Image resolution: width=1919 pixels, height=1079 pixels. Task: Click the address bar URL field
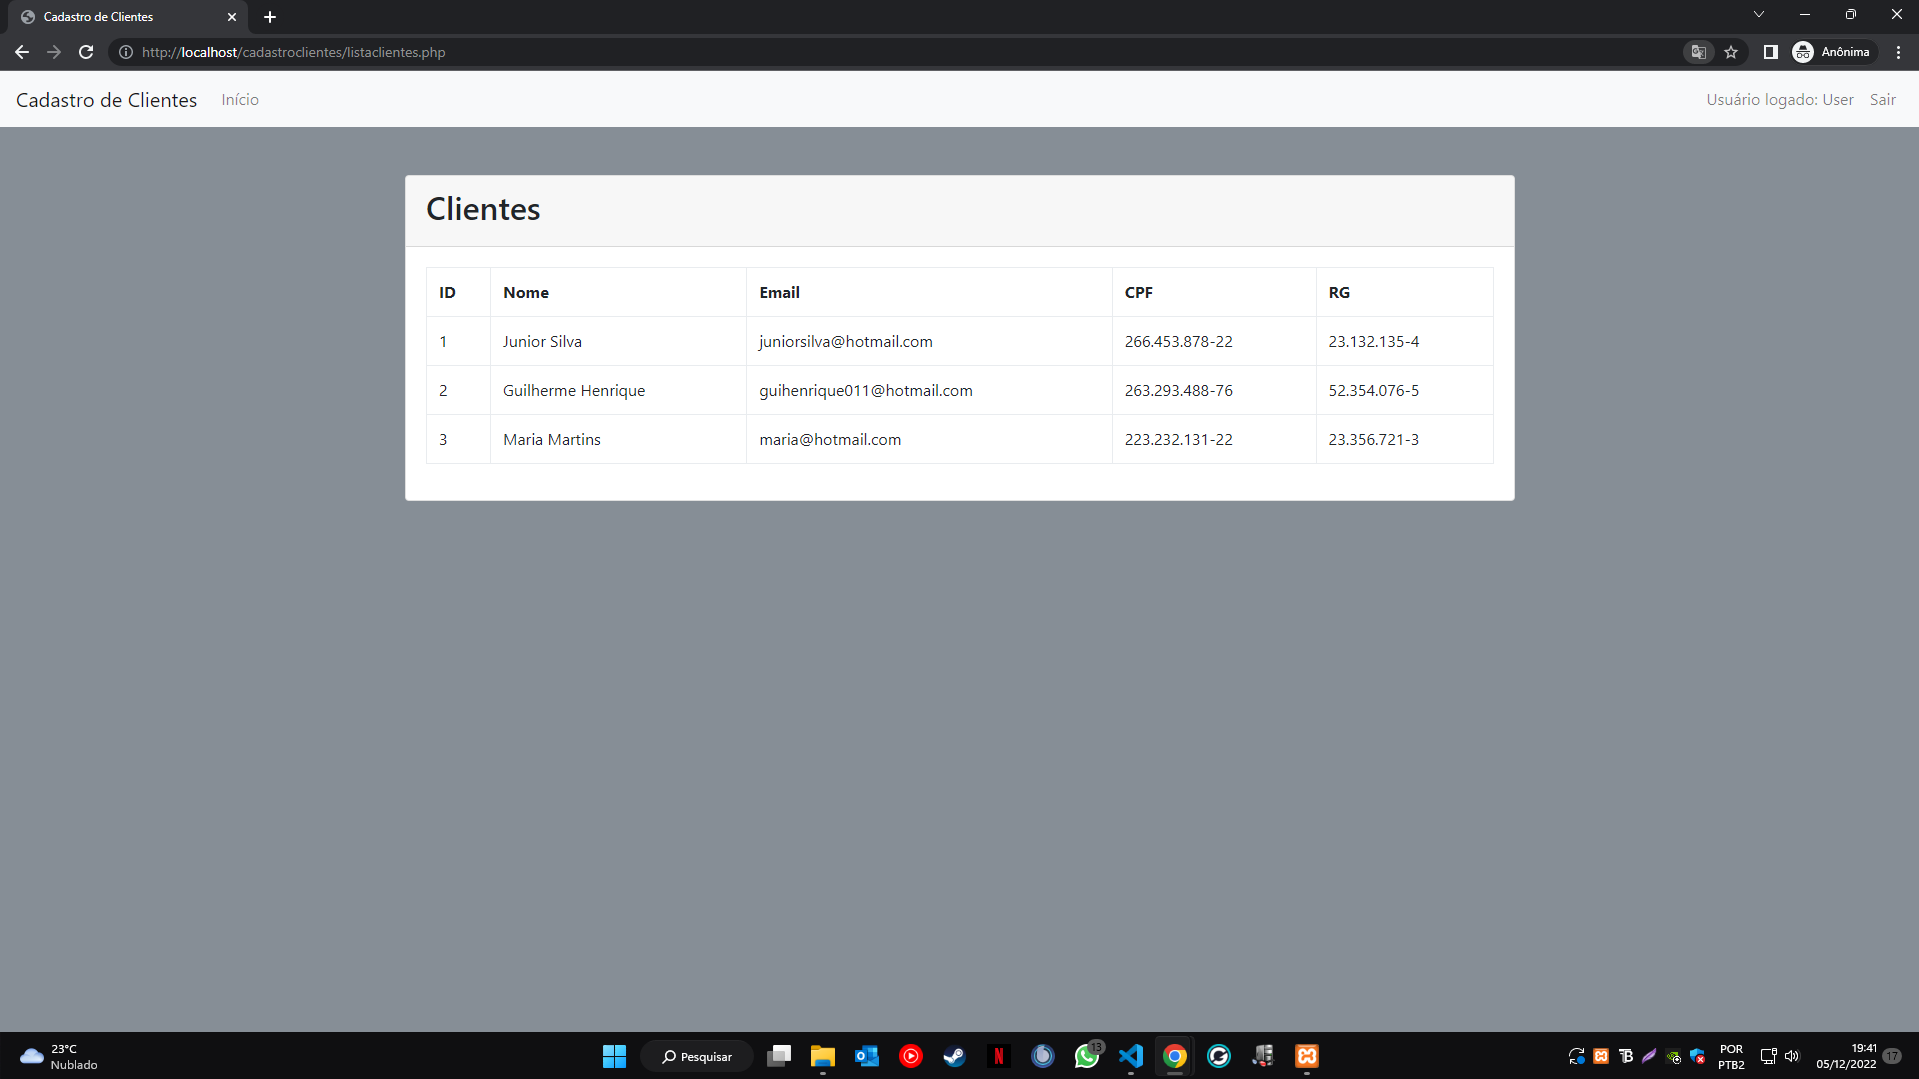pyautogui.click(x=900, y=52)
